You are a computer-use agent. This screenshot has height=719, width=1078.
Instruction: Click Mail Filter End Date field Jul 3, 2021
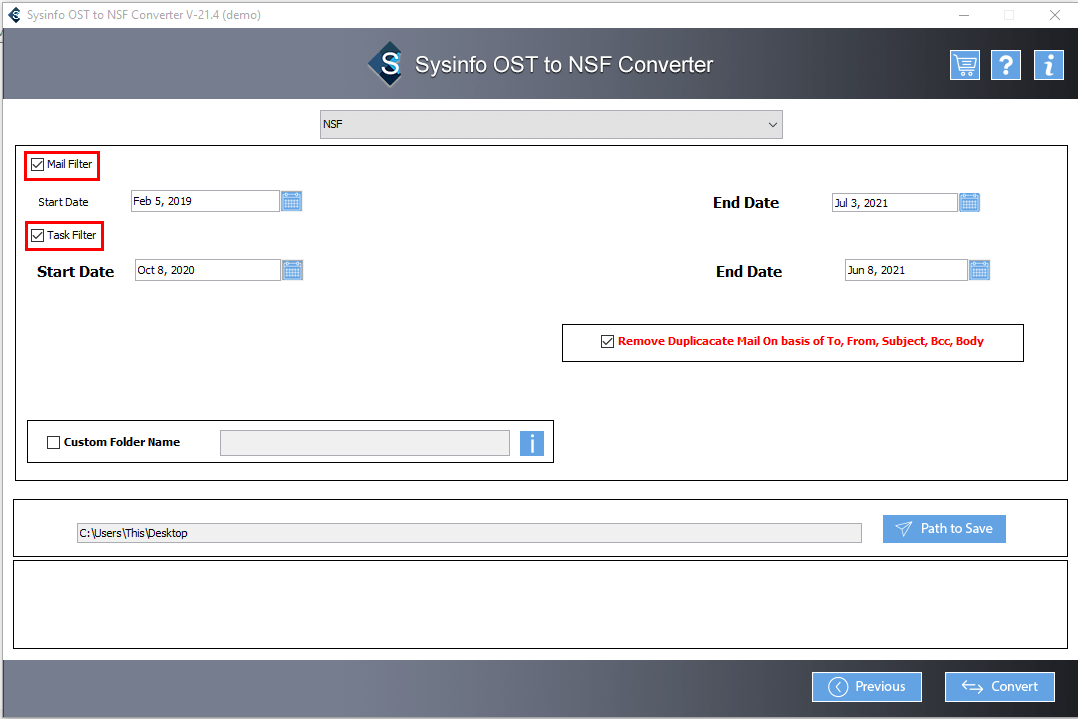pyautogui.click(x=894, y=203)
